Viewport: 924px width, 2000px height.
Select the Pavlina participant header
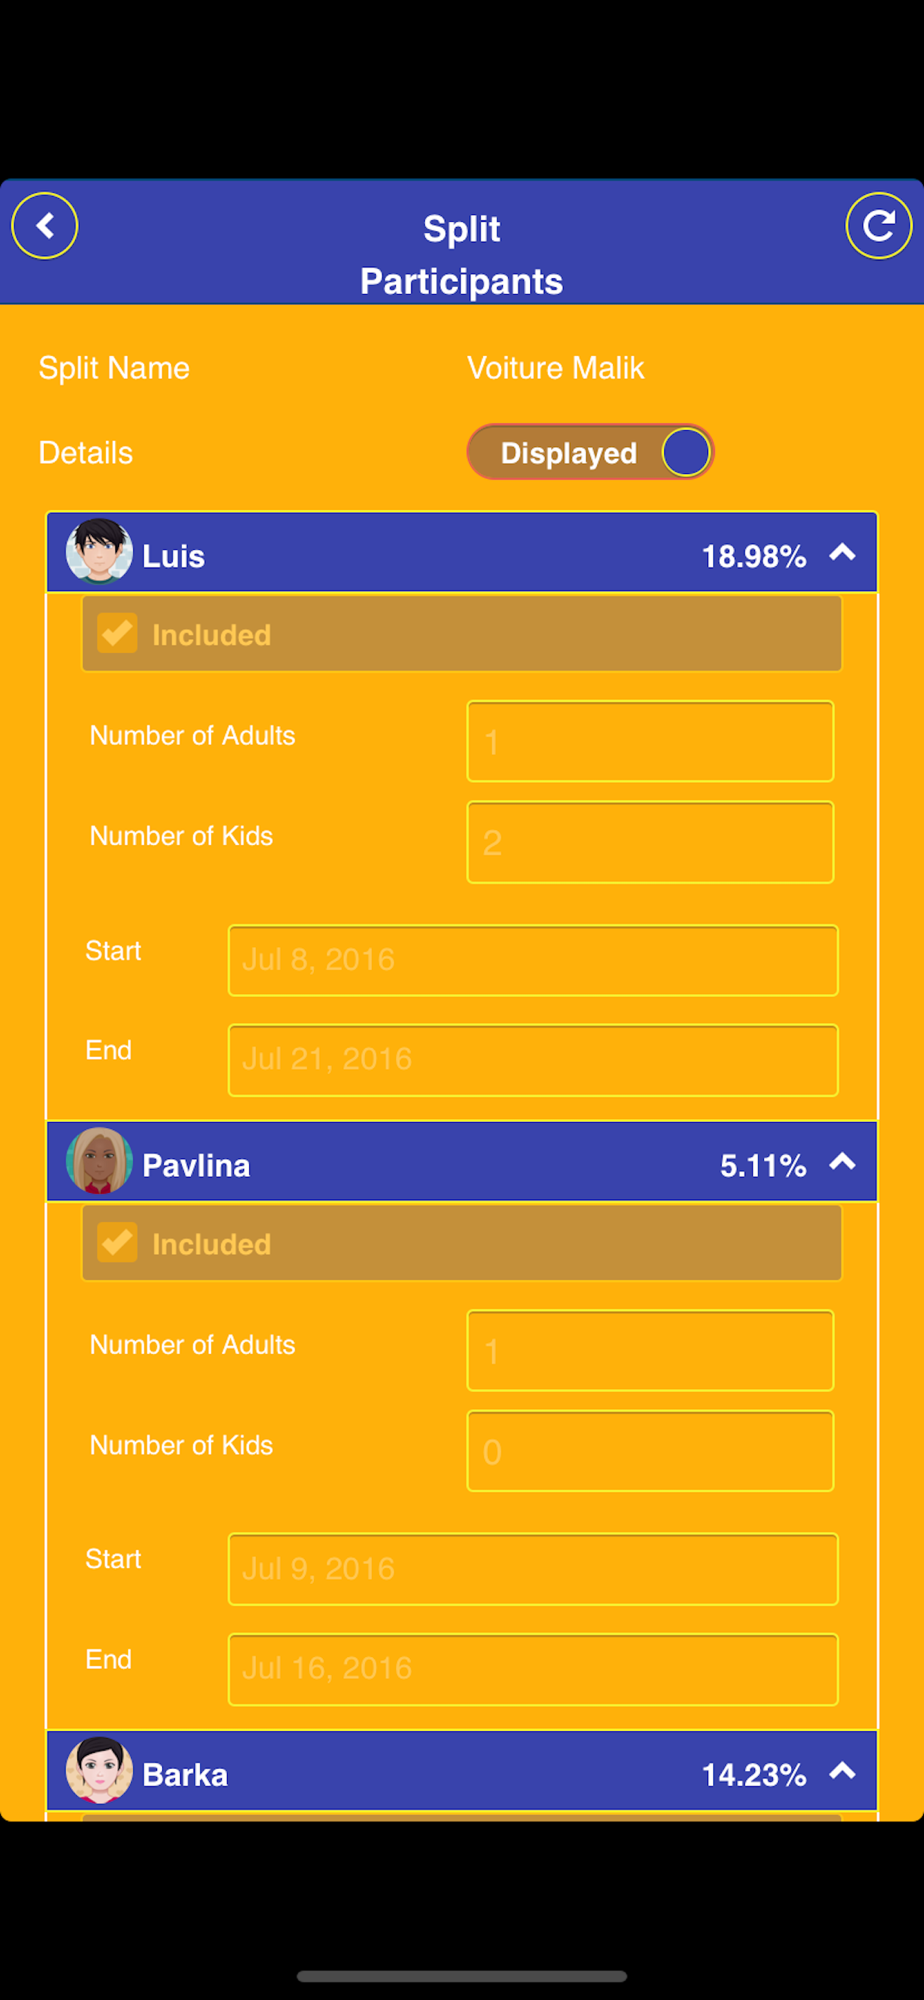click(462, 1162)
